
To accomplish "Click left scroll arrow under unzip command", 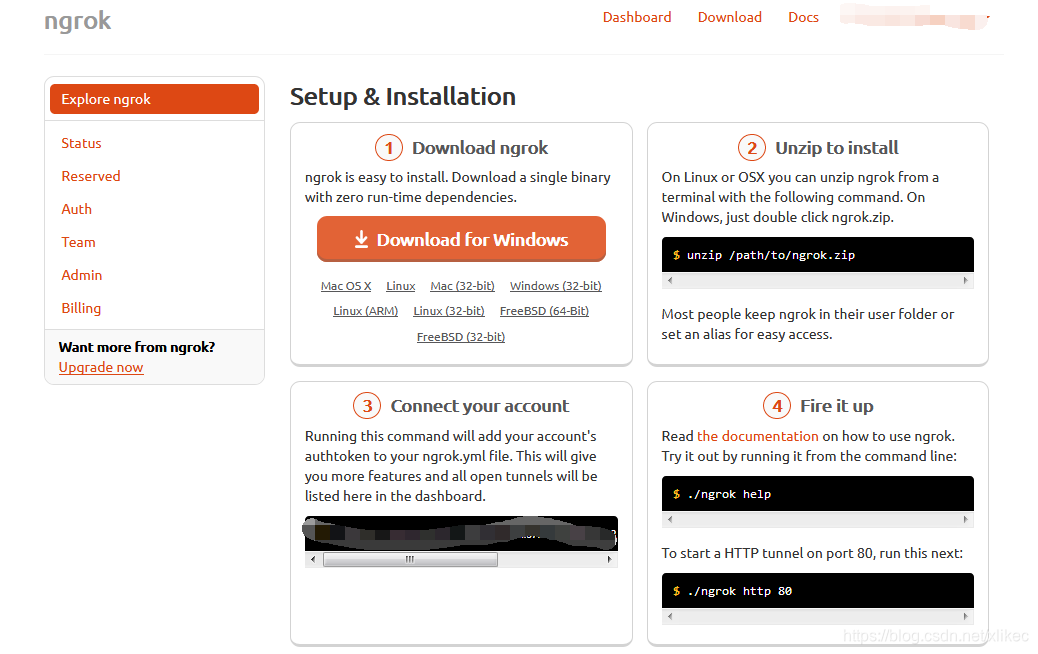I will 670,281.
